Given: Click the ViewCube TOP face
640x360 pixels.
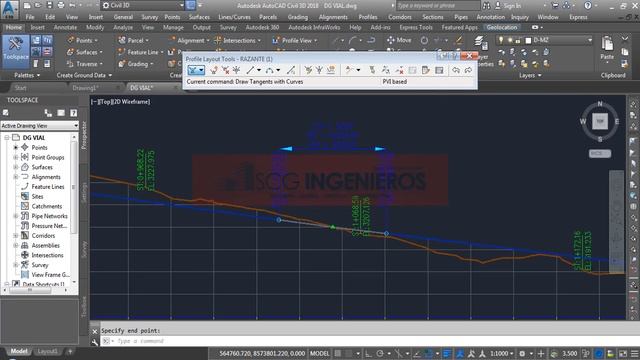Looking at the screenshot, I should click(x=600, y=121).
